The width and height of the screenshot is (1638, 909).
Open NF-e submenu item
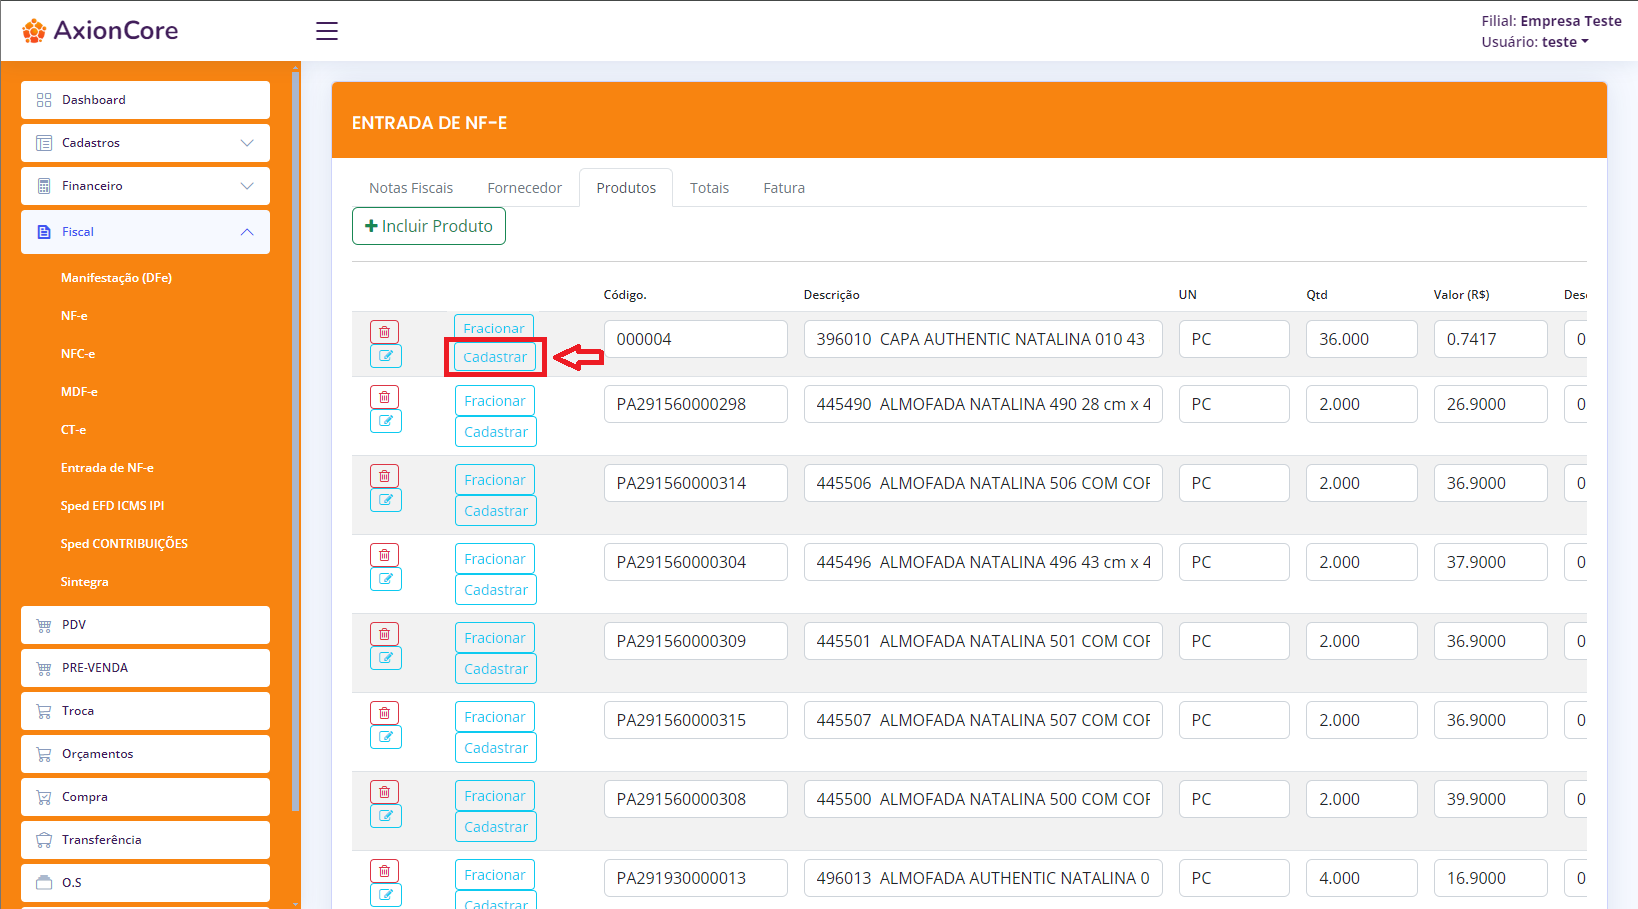point(74,316)
